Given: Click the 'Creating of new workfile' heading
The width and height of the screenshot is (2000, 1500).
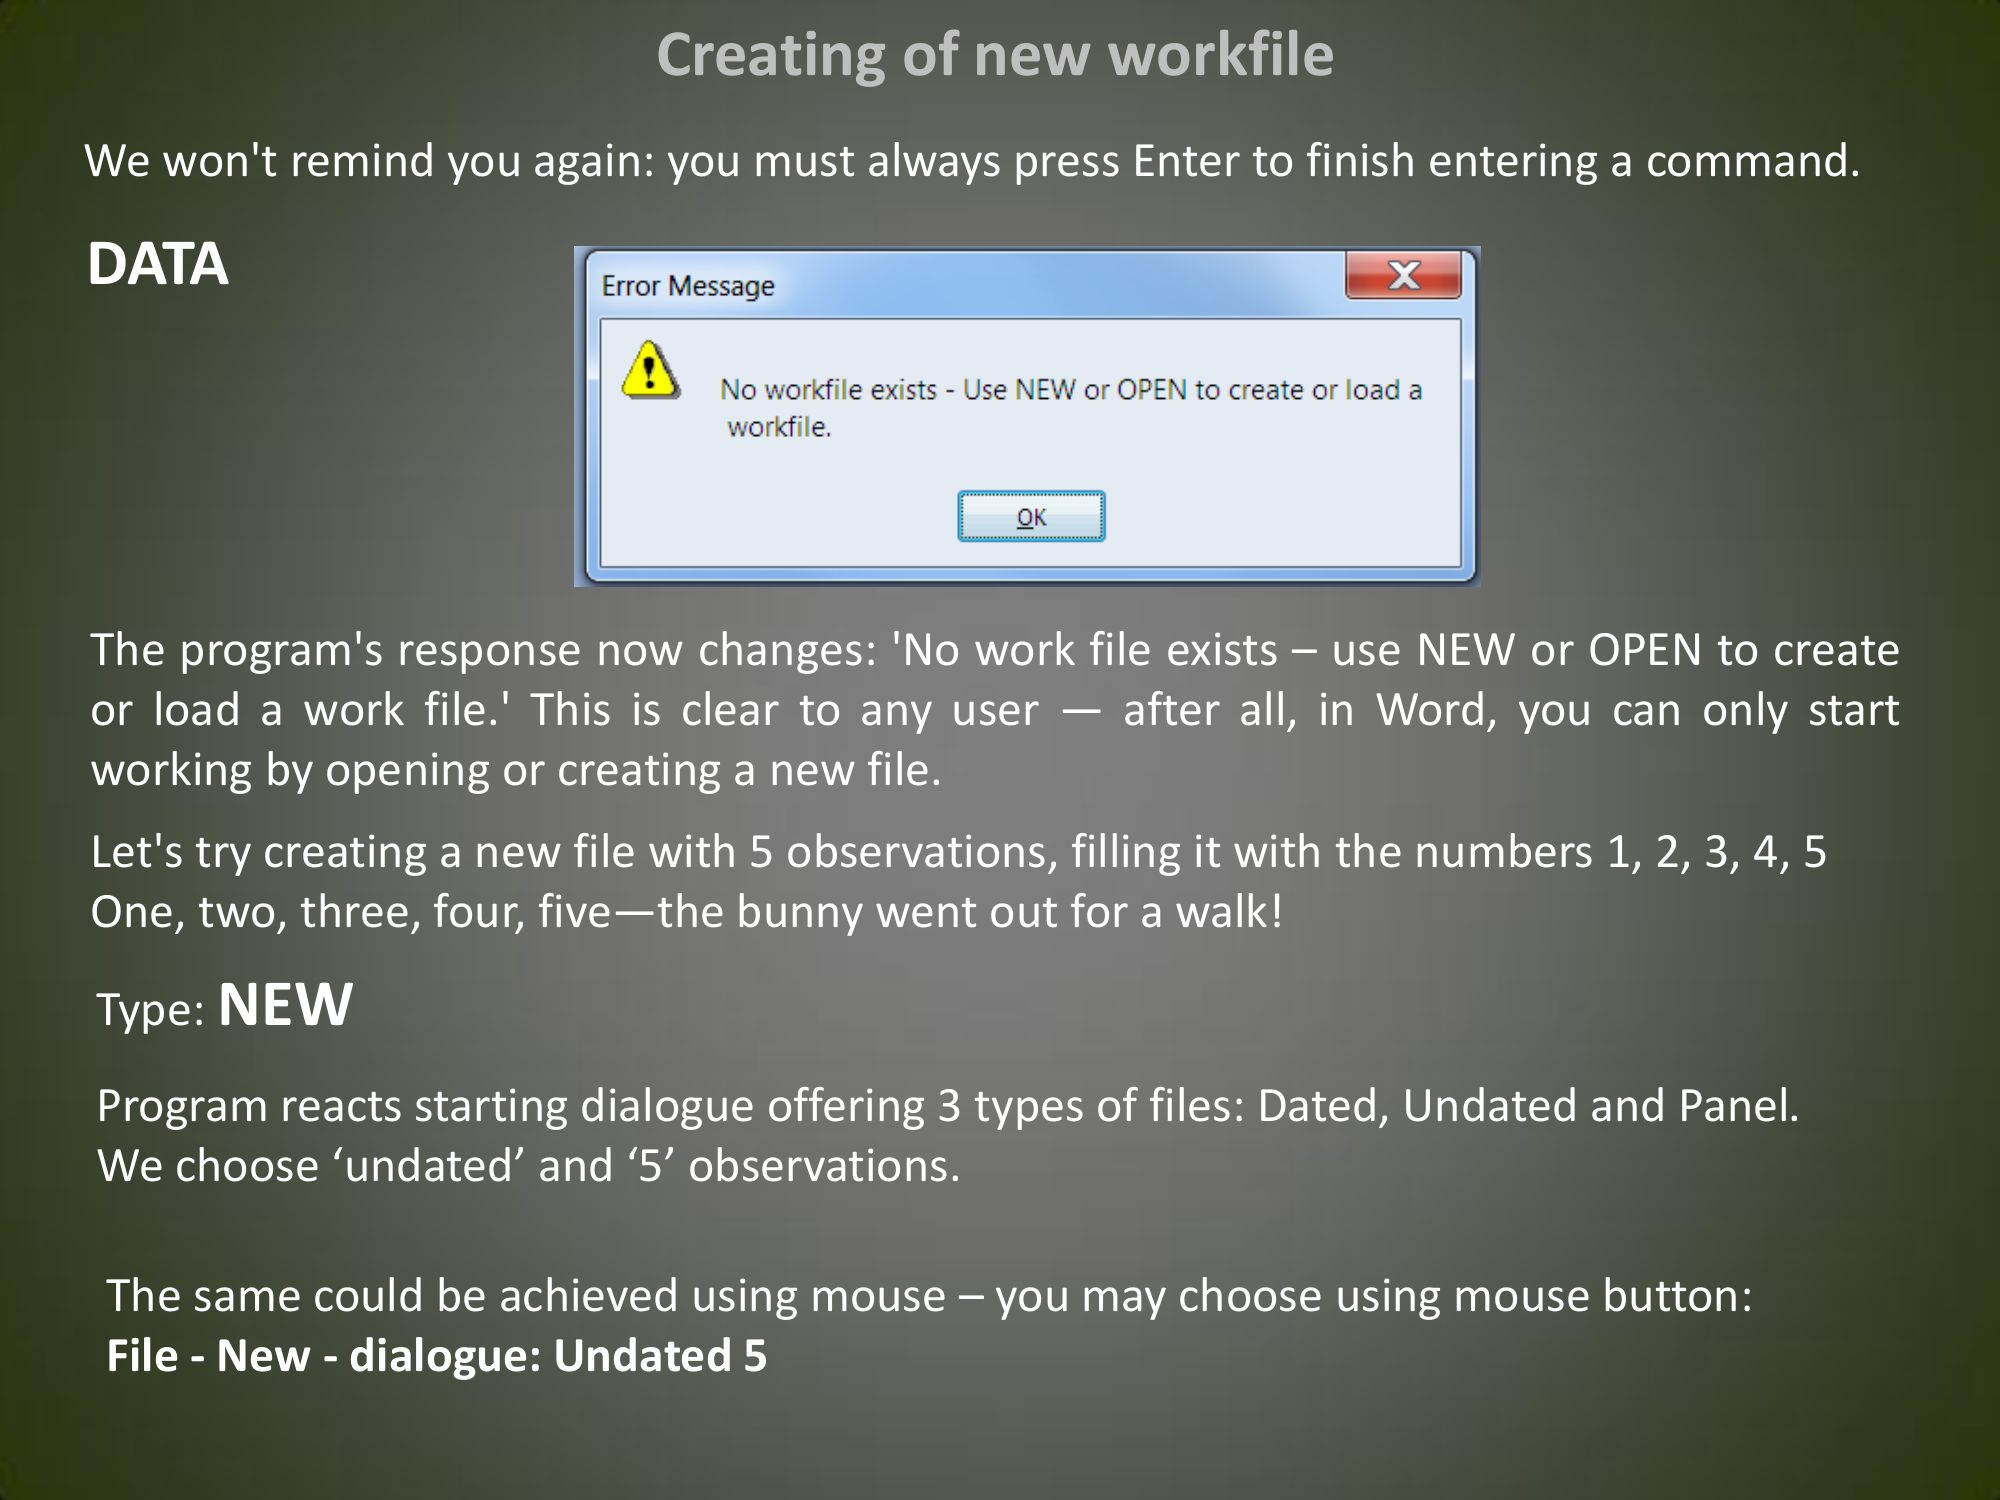Looking at the screenshot, I should click(x=995, y=54).
